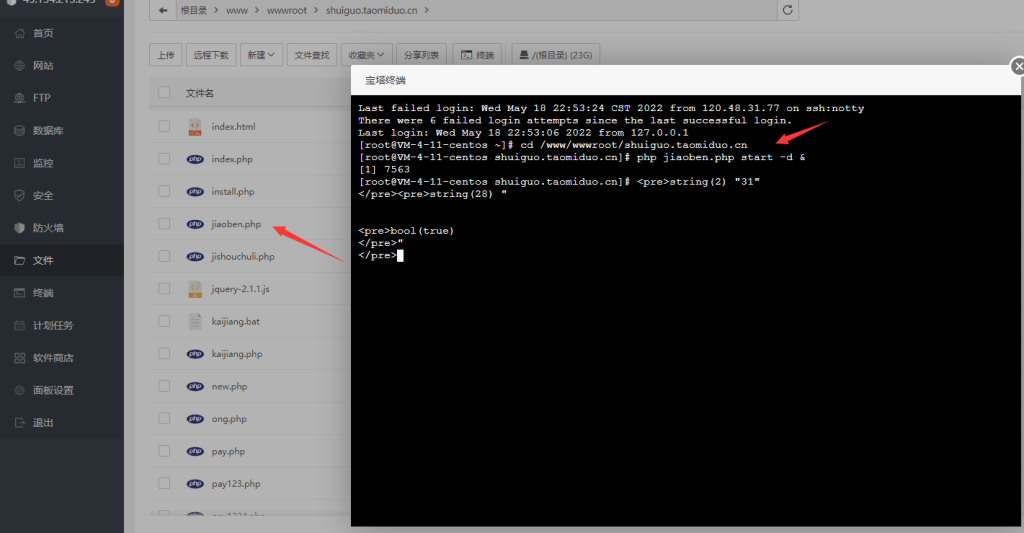Image resolution: width=1024 pixels, height=533 pixels.
Task: Click the 上传 upload button
Action: tap(165, 55)
